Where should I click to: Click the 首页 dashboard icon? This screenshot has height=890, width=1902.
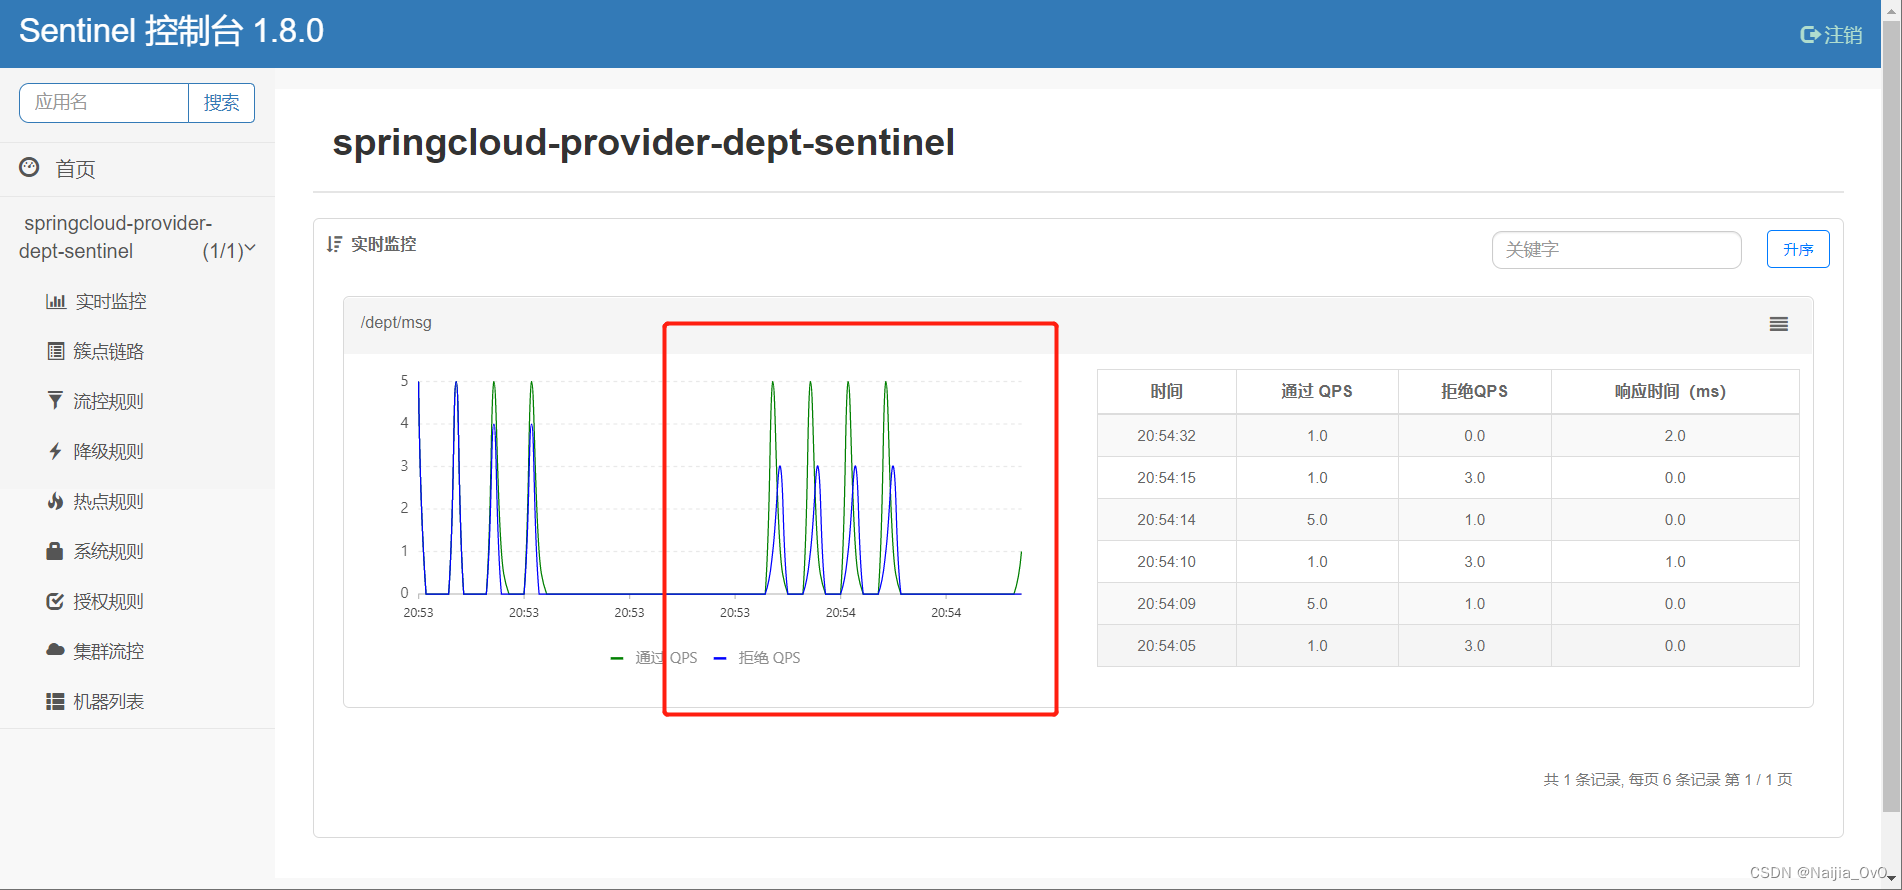point(30,167)
